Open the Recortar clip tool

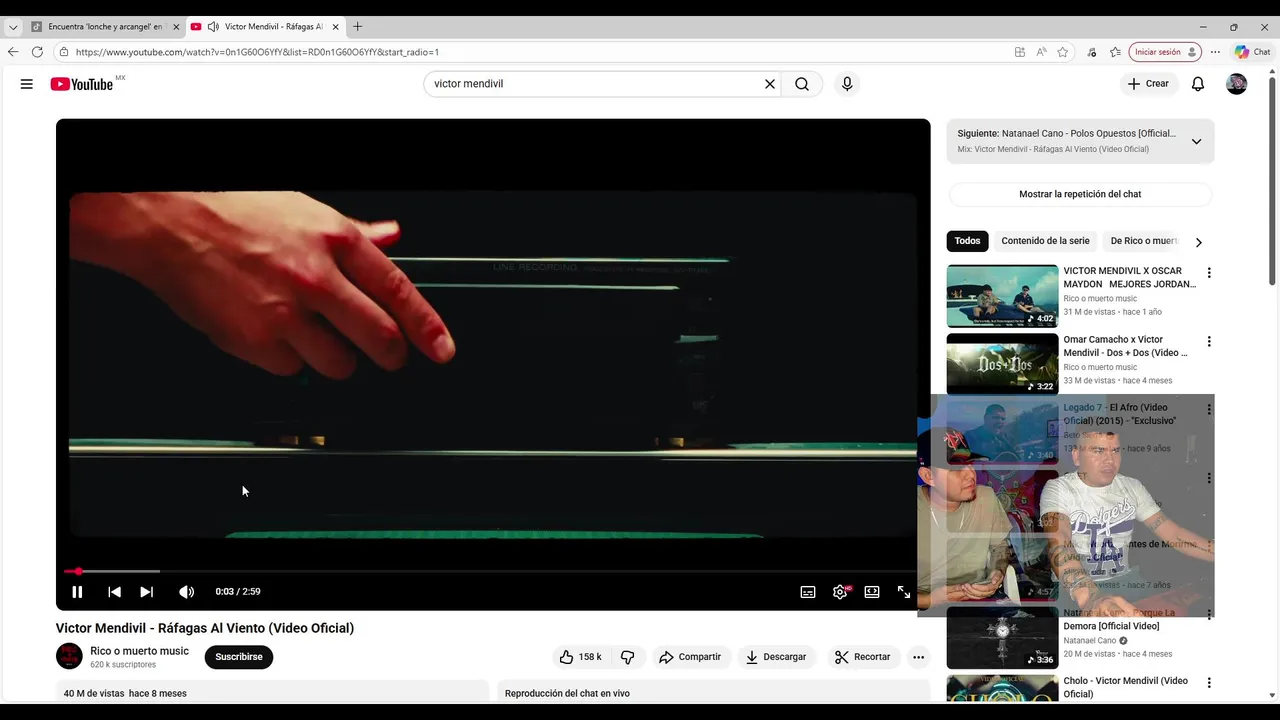[x=862, y=657]
